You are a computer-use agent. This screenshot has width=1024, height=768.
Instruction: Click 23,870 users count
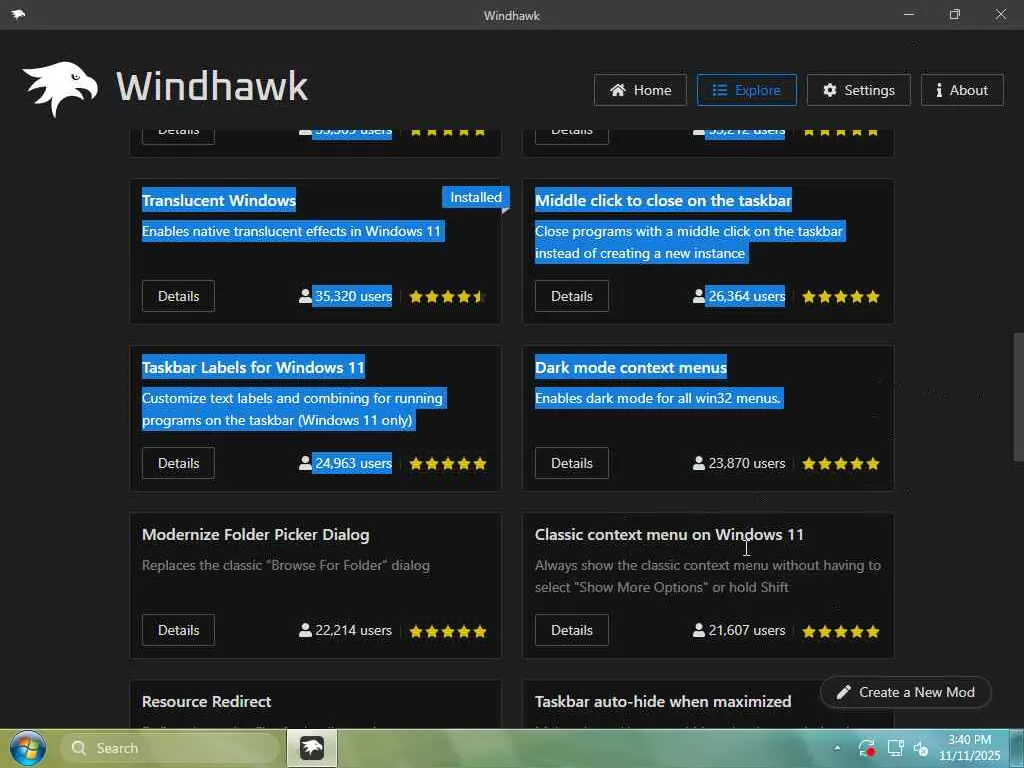pyautogui.click(x=746, y=463)
